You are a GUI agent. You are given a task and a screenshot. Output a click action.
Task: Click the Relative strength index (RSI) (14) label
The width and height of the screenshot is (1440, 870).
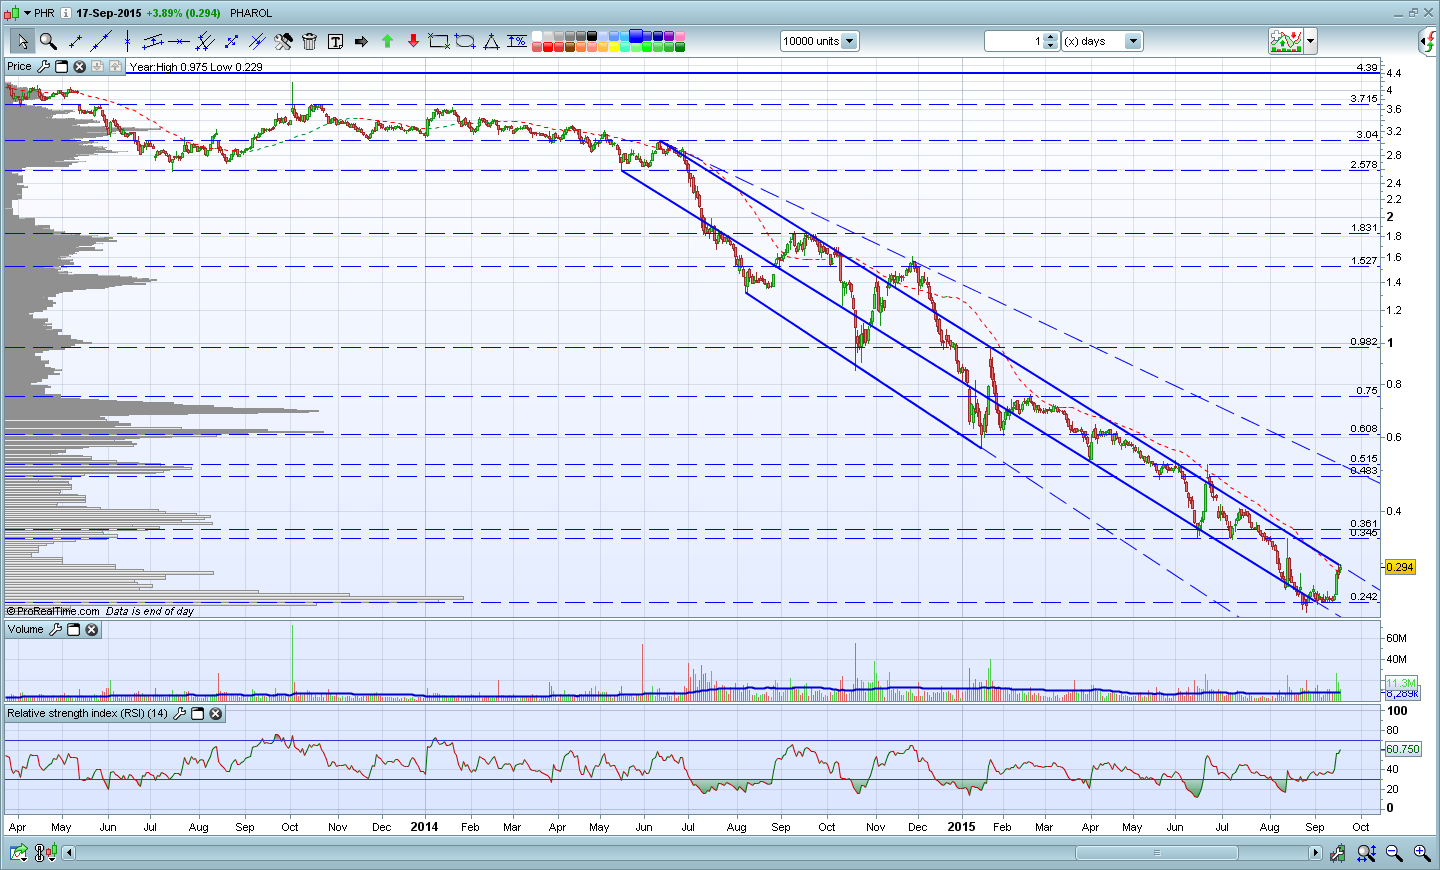(x=88, y=714)
